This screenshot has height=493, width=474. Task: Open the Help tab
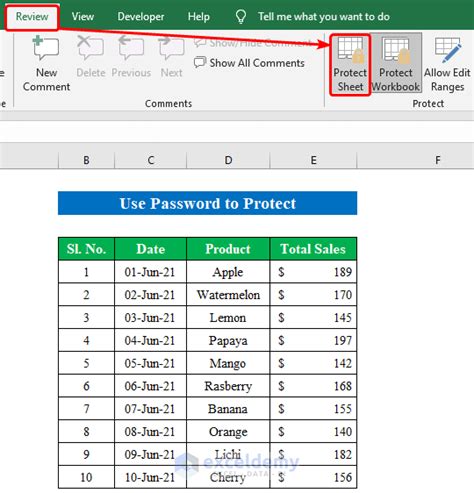(x=199, y=17)
